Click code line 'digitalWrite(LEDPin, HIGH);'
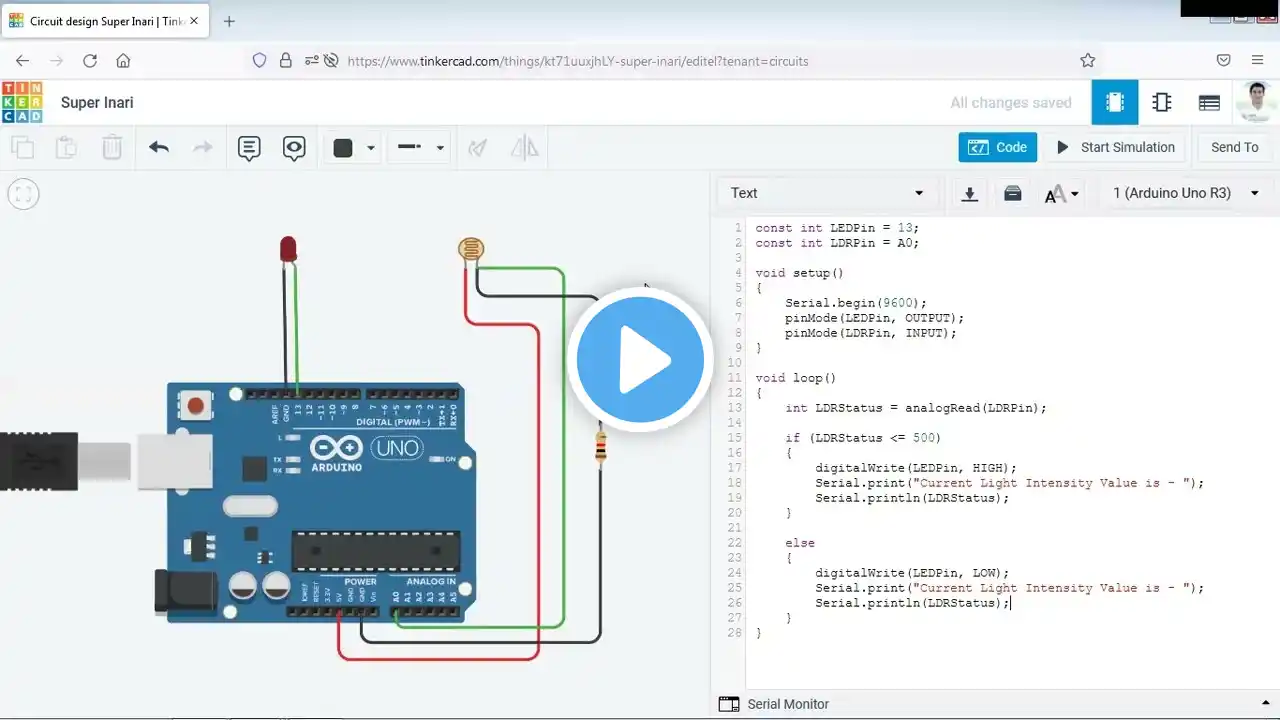 [916, 468]
